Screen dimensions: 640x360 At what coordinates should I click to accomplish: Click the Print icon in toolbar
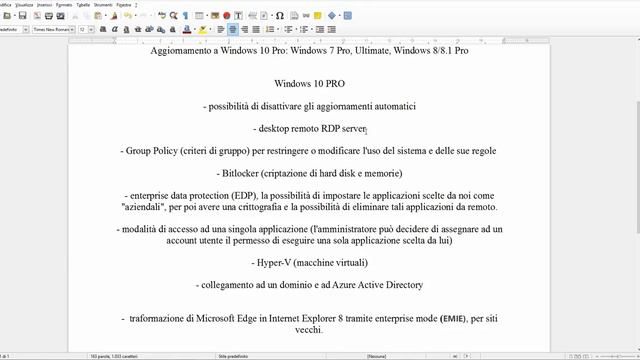coord(49,16)
